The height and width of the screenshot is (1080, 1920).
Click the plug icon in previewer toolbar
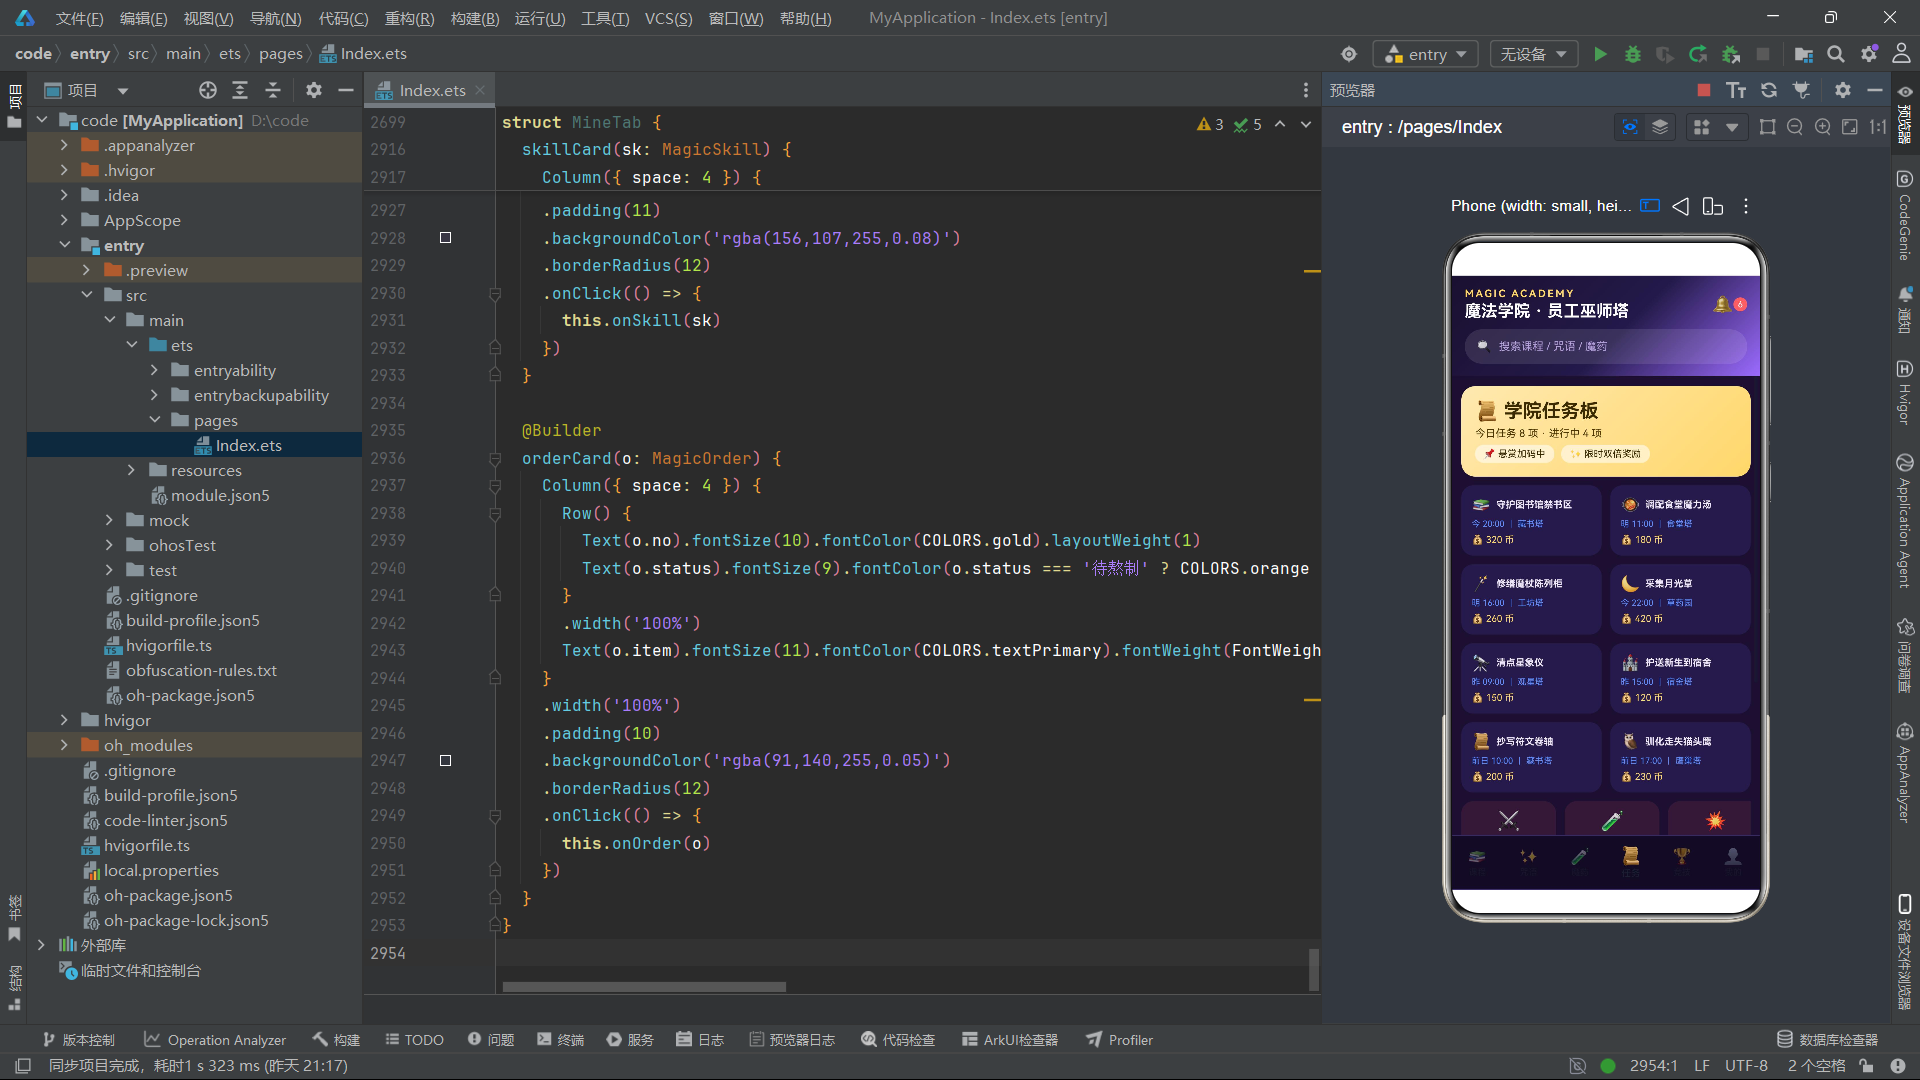pos(1802,90)
